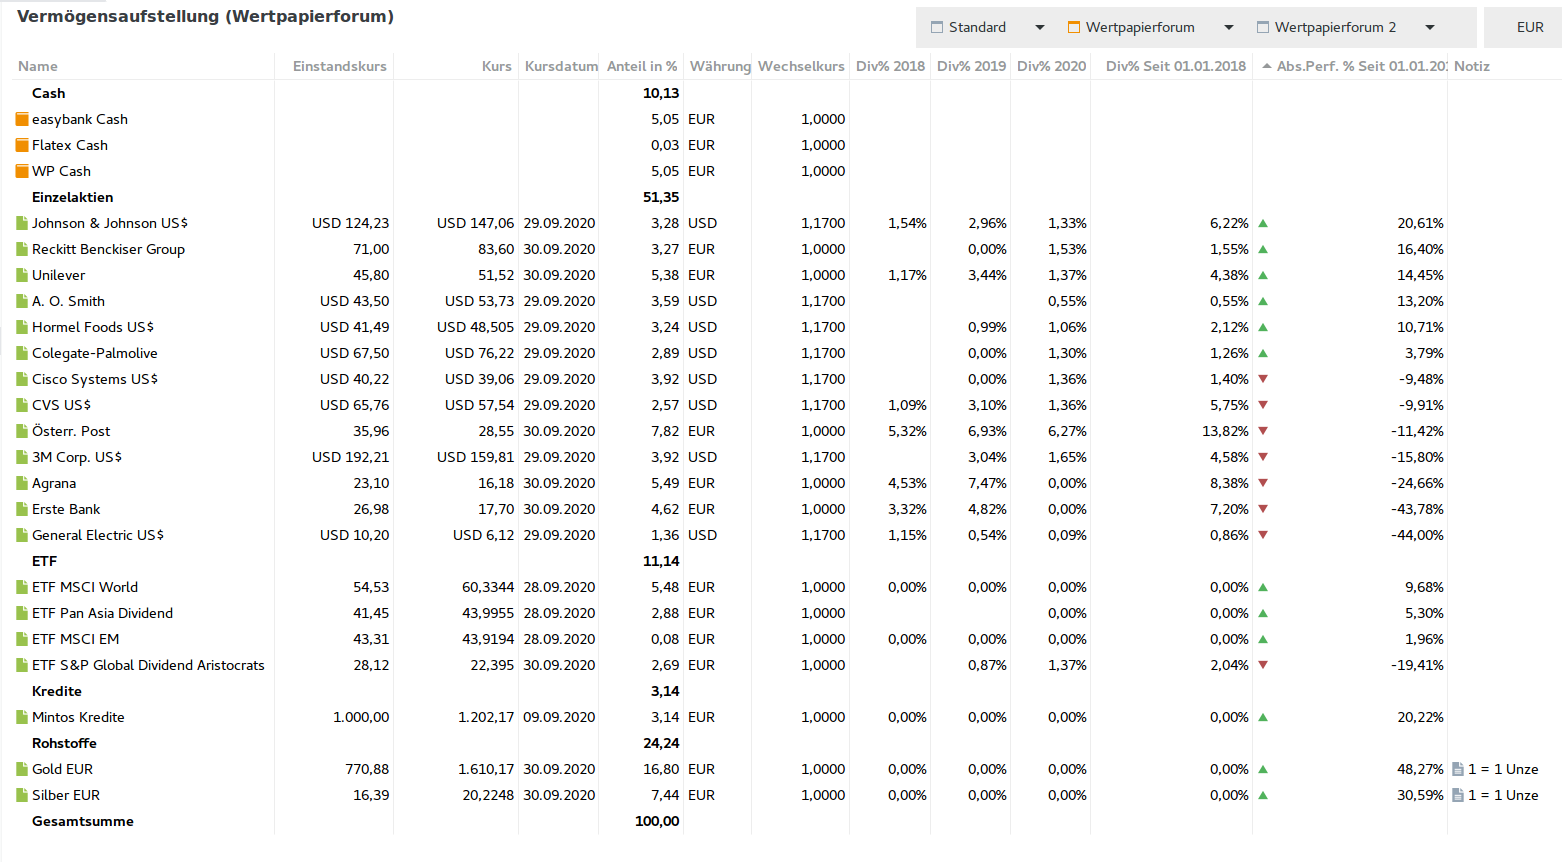Open the dropdown arrow next to Standard
This screenshot has height=862, width=1562.
(1040, 28)
